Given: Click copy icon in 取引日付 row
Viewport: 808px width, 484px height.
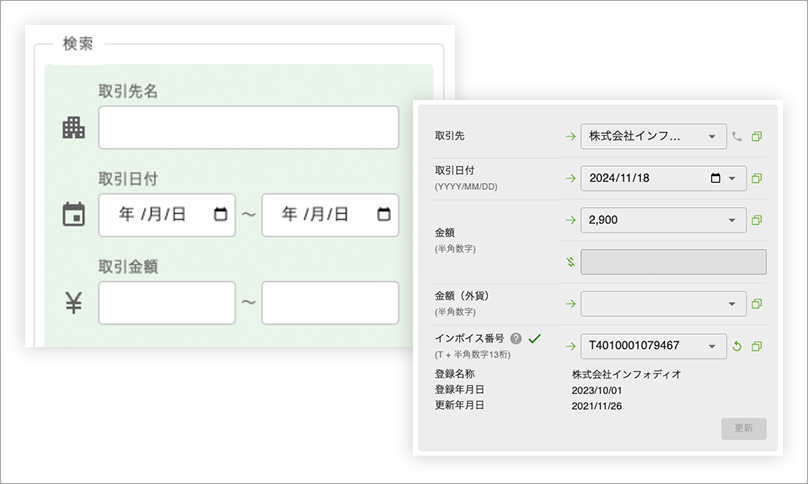Looking at the screenshot, I should [756, 178].
